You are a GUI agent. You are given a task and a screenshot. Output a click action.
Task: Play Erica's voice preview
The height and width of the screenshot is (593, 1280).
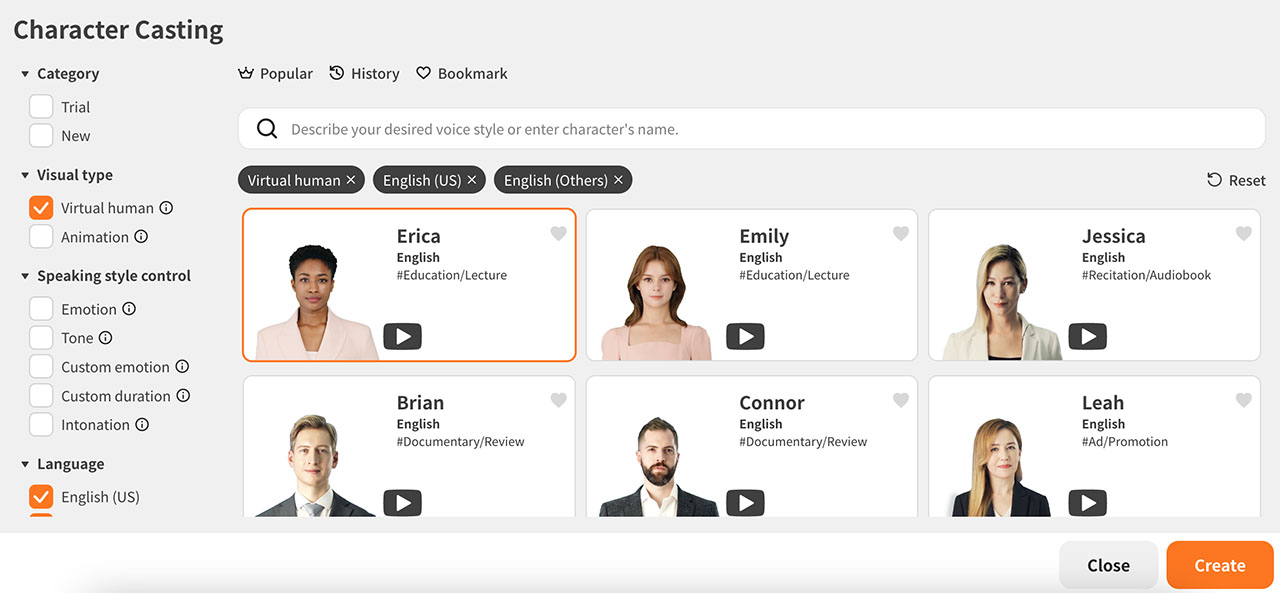tap(402, 337)
